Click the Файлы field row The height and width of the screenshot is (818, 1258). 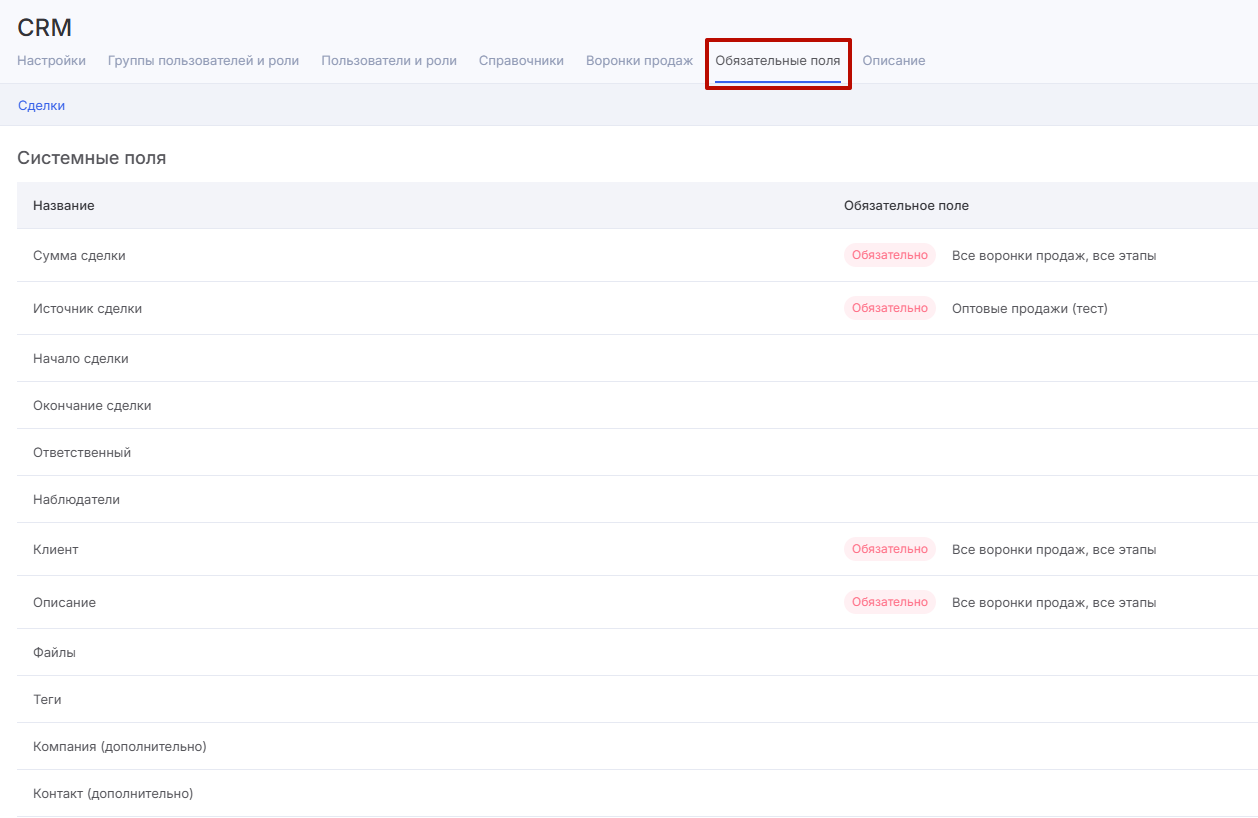pyautogui.click(x=54, y=652)
